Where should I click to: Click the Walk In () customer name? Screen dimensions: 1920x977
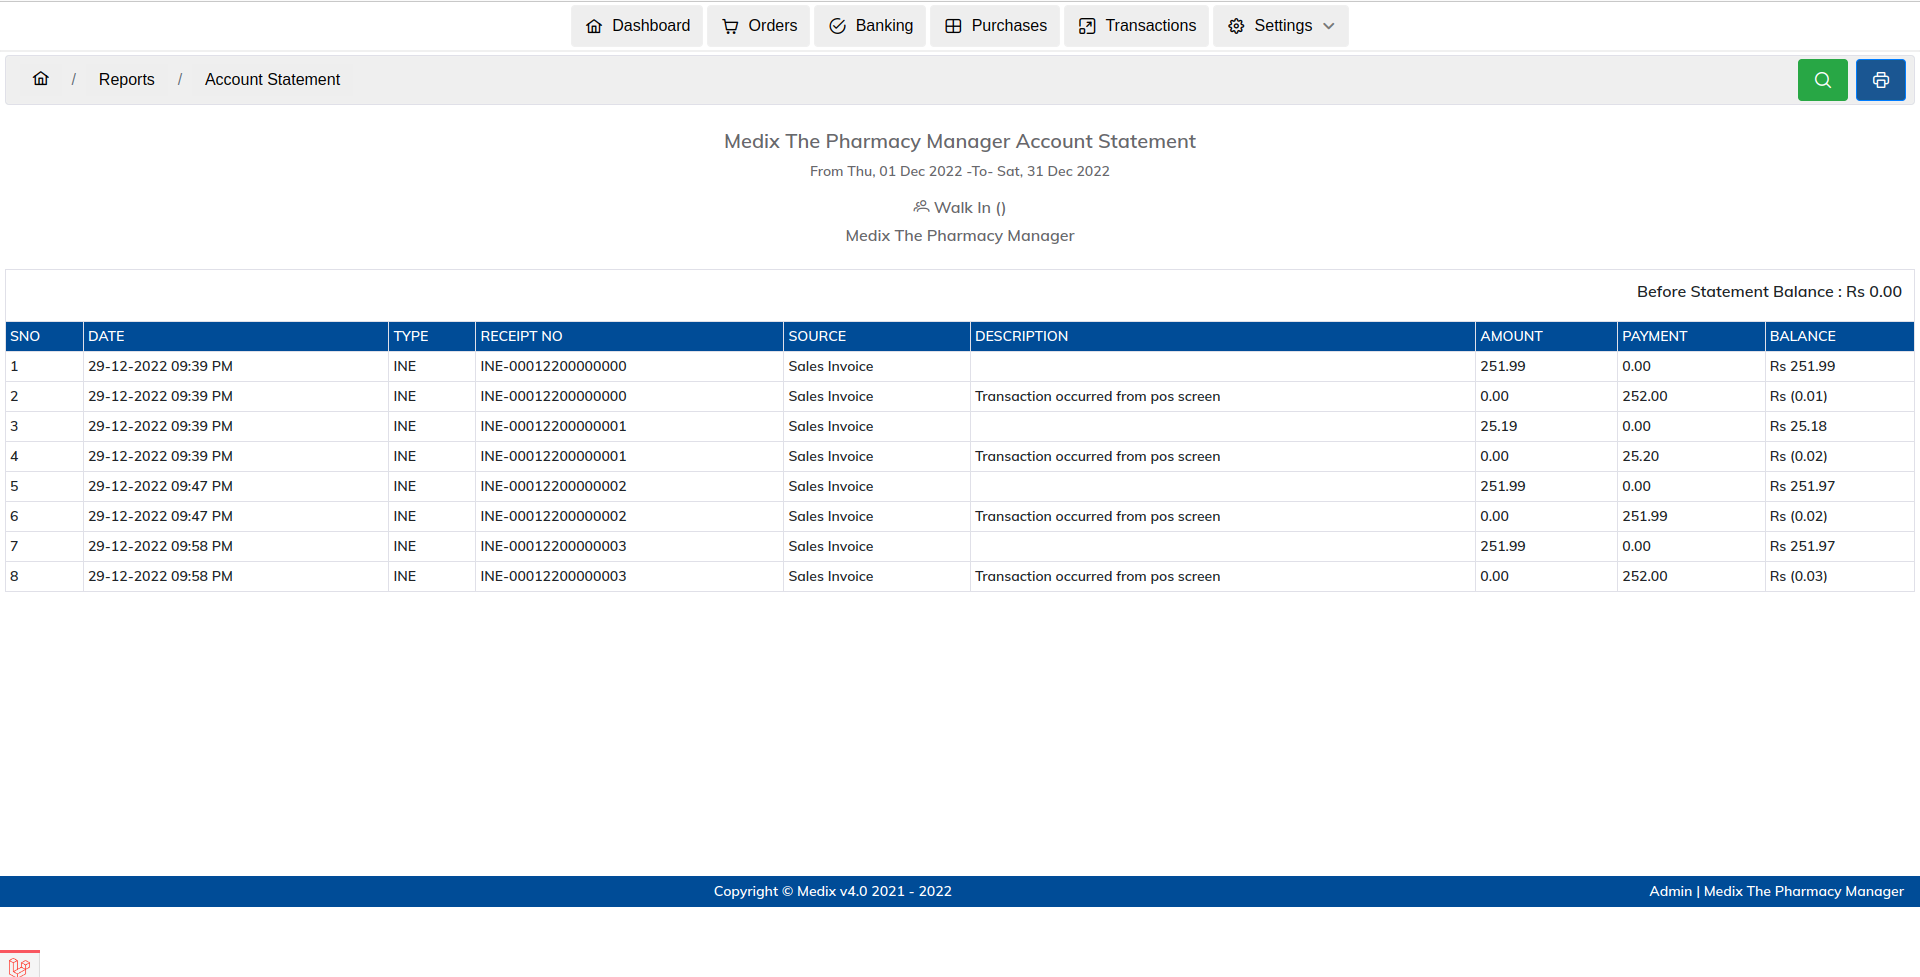969,207
